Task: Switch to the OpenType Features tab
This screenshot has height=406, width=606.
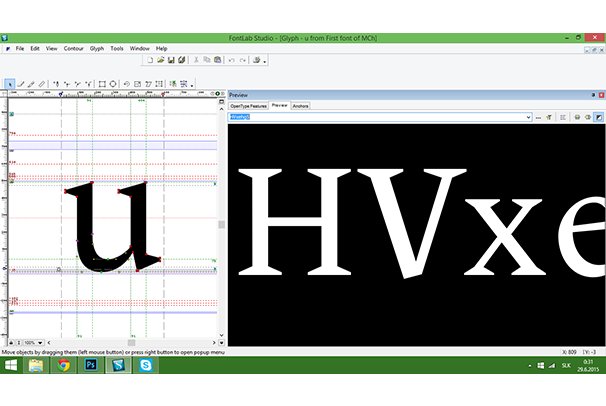Action: pos(248,105)
